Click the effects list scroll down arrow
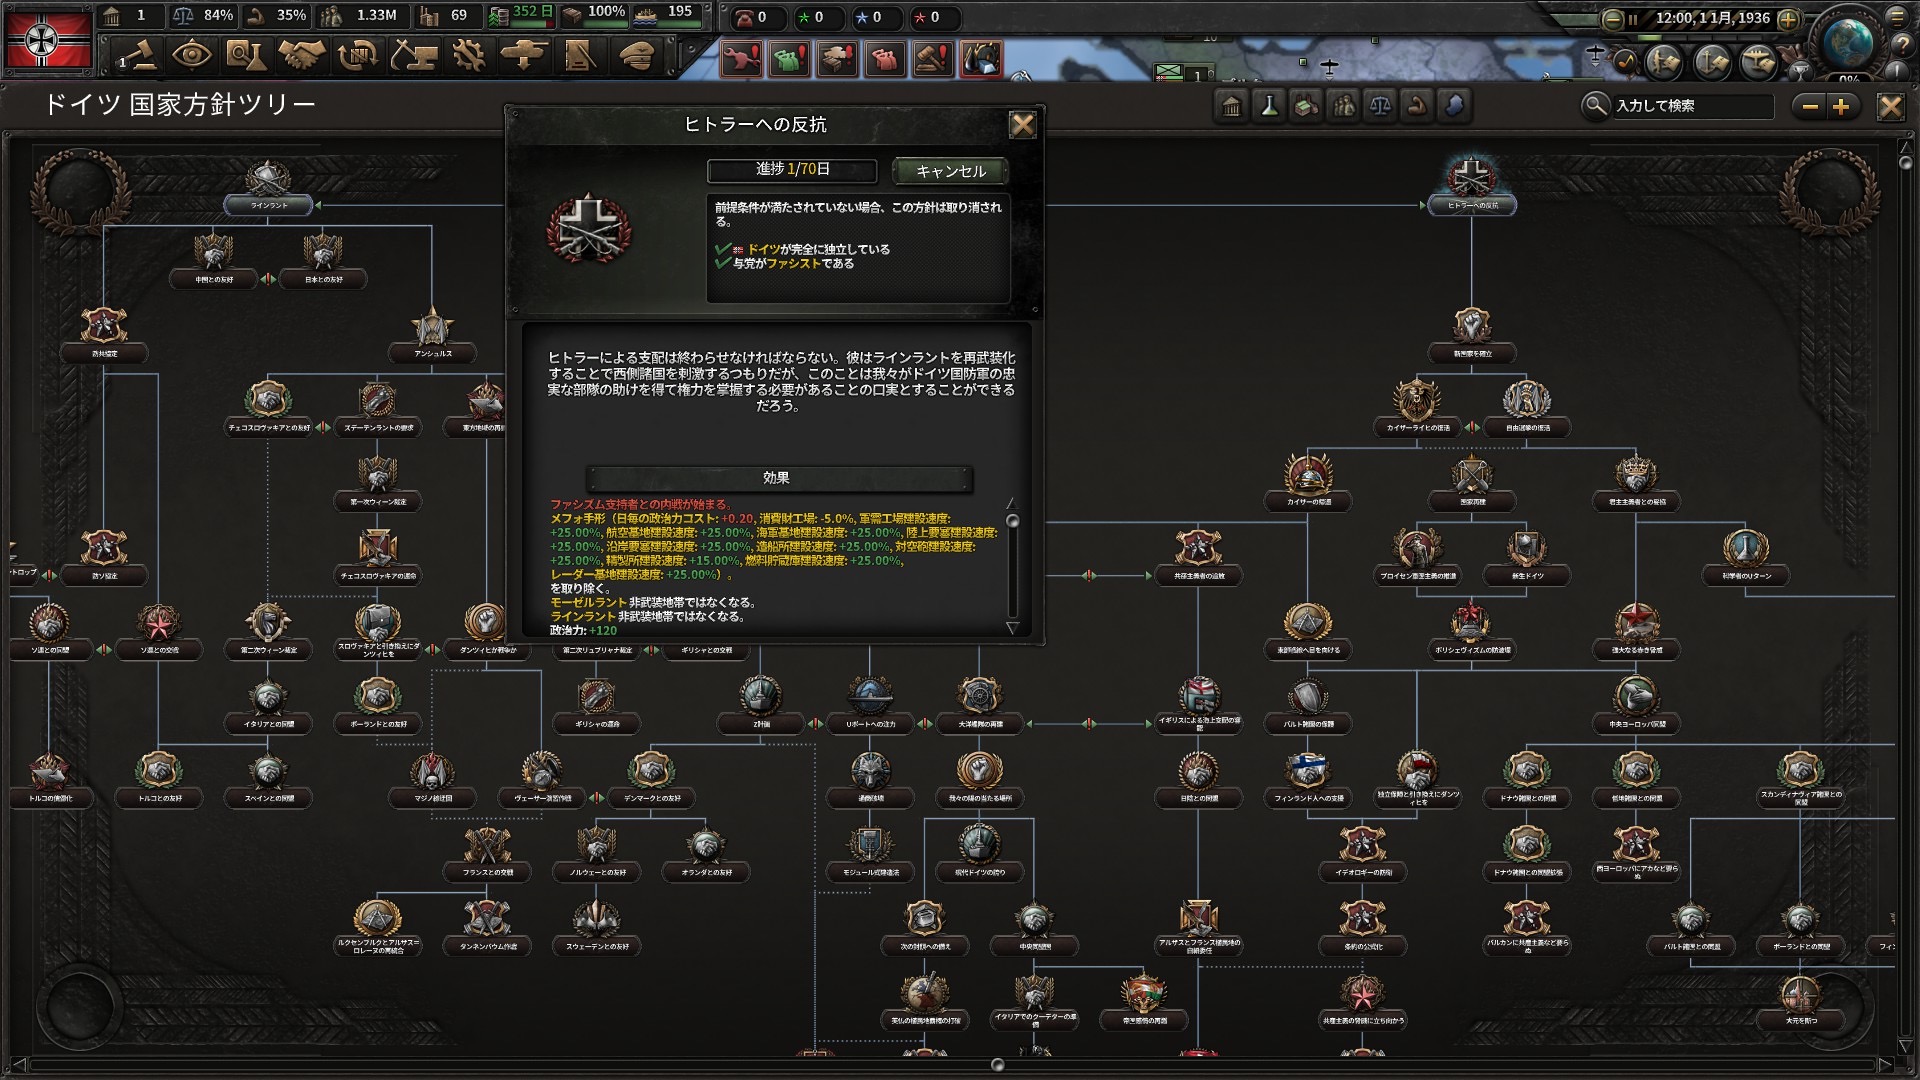1920x1080 pixels. pyautogui.click(x=1012, y=628)
